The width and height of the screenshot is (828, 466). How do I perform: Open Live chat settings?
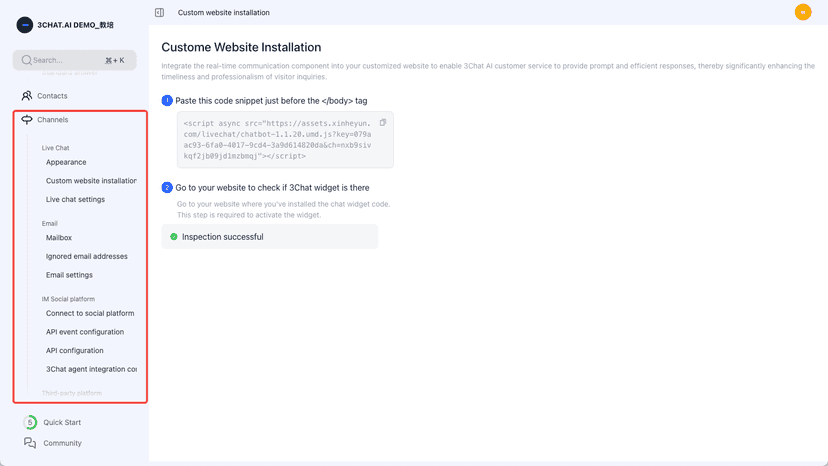(76, 199)
